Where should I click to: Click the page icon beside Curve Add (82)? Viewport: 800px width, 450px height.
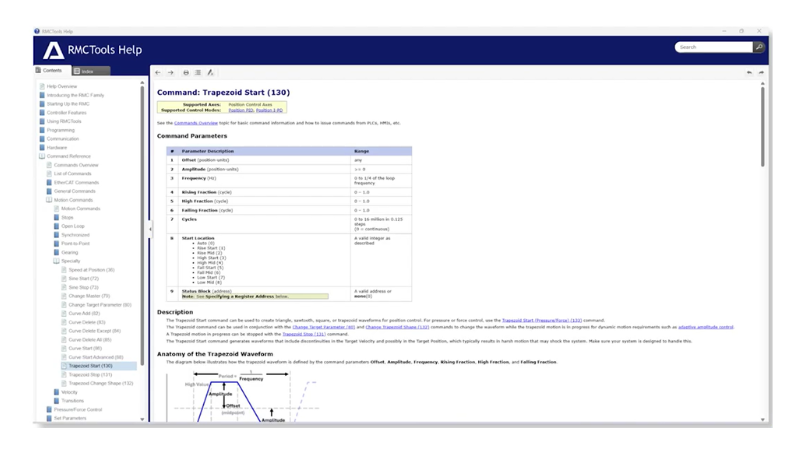[64, 313]
